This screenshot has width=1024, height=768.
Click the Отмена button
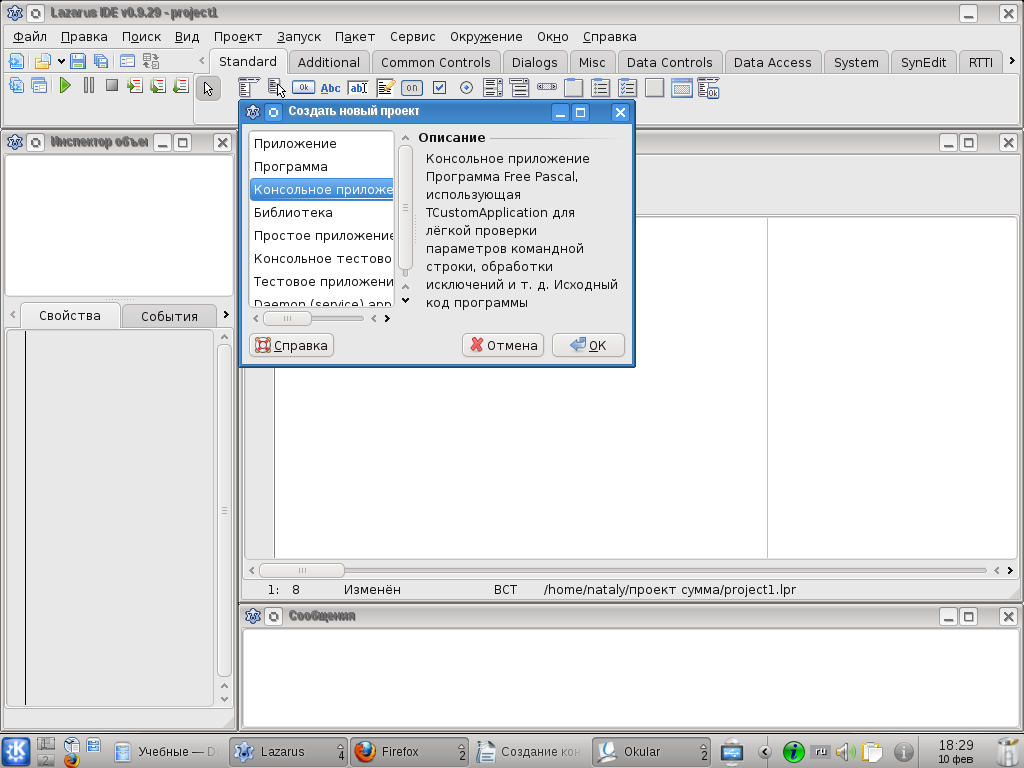503,345
